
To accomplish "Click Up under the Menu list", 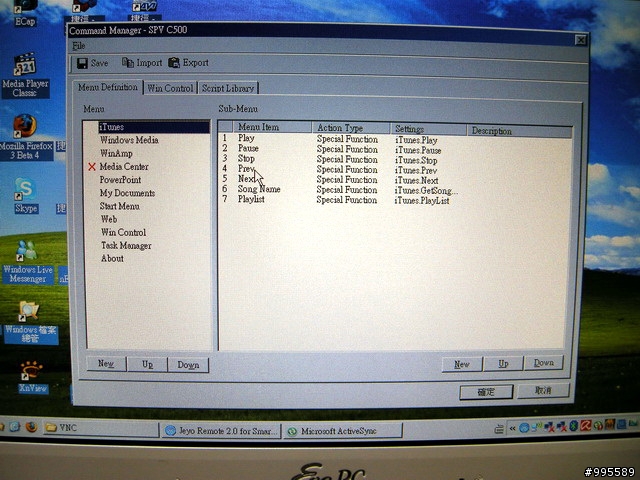I will 147,364.
